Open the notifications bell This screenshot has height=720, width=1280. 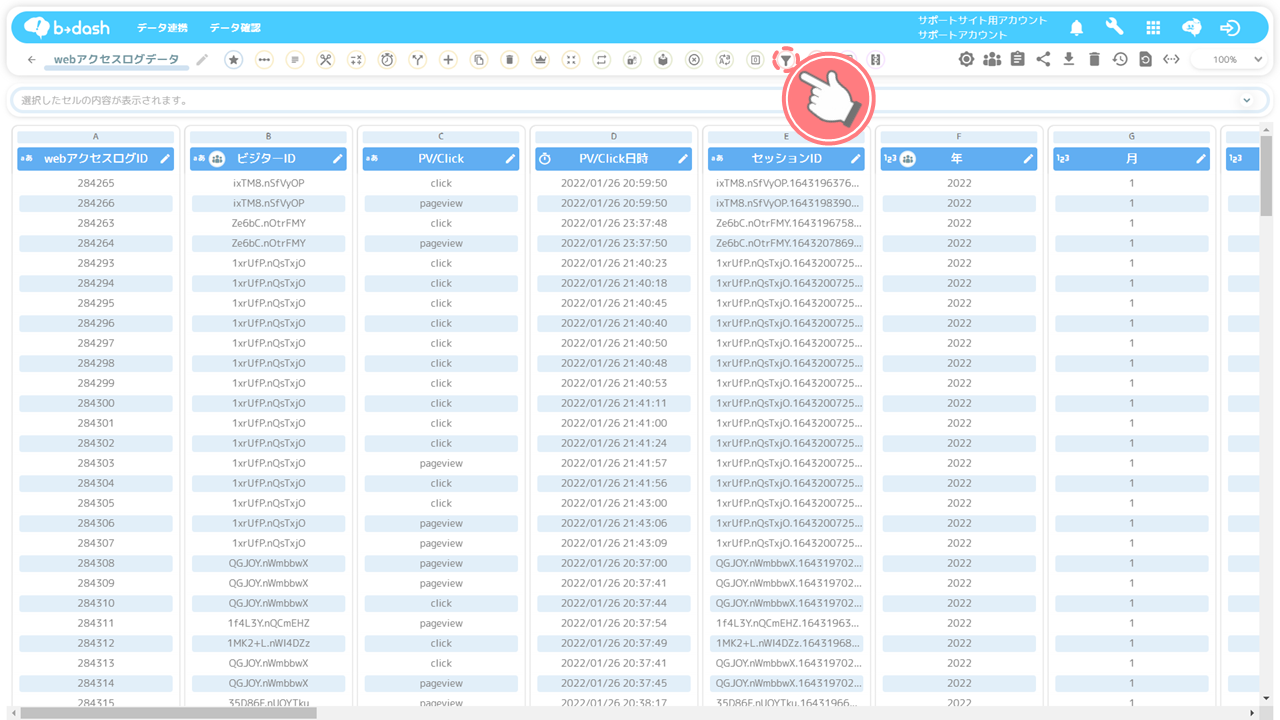1077,28
